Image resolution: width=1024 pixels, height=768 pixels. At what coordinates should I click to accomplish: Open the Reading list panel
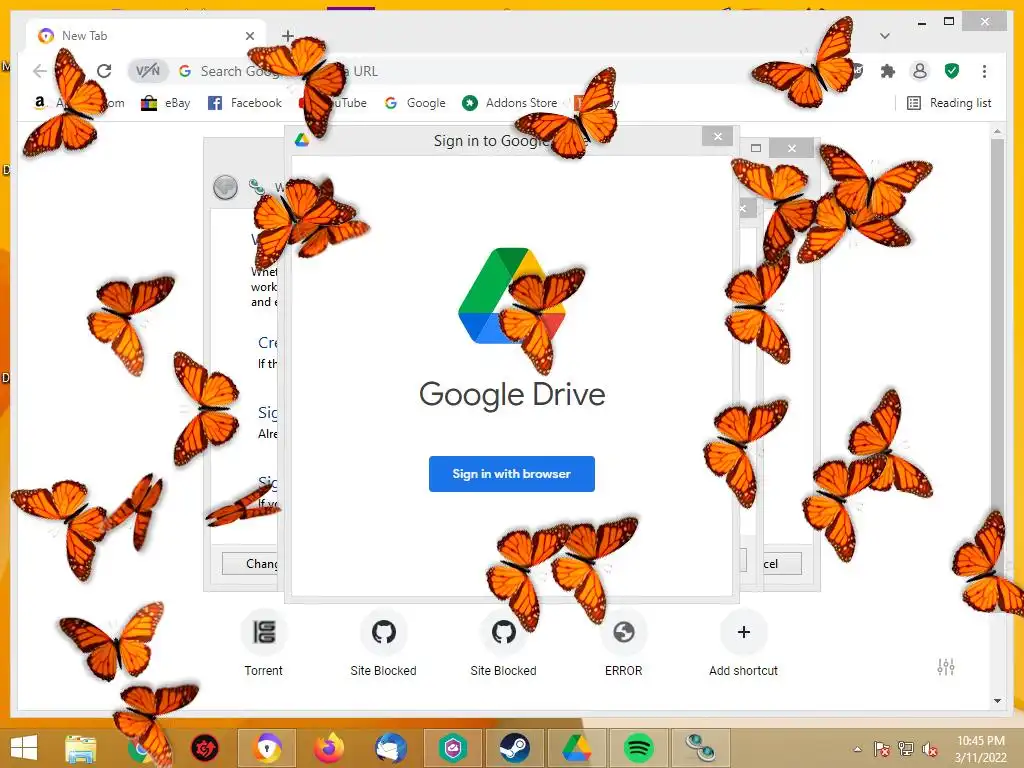pos(950,103)
